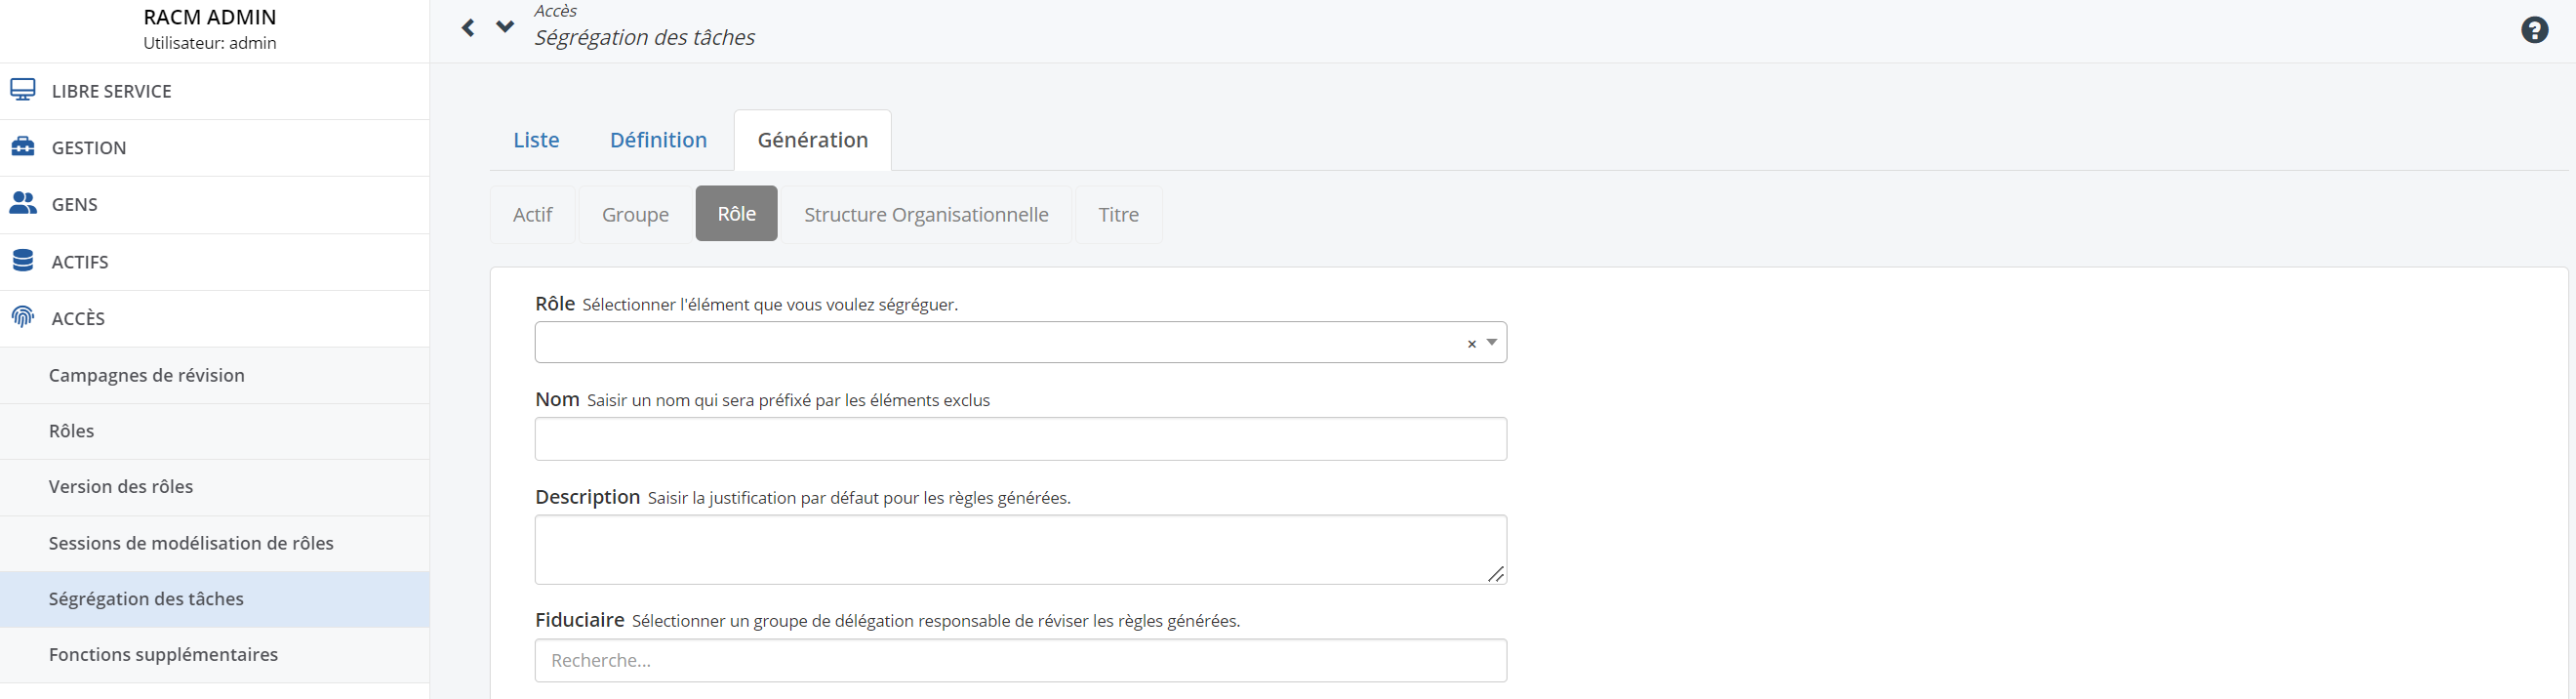
Task: Open the Rôles submenu item
Action: pyautogui.click(x=215, y=431)
